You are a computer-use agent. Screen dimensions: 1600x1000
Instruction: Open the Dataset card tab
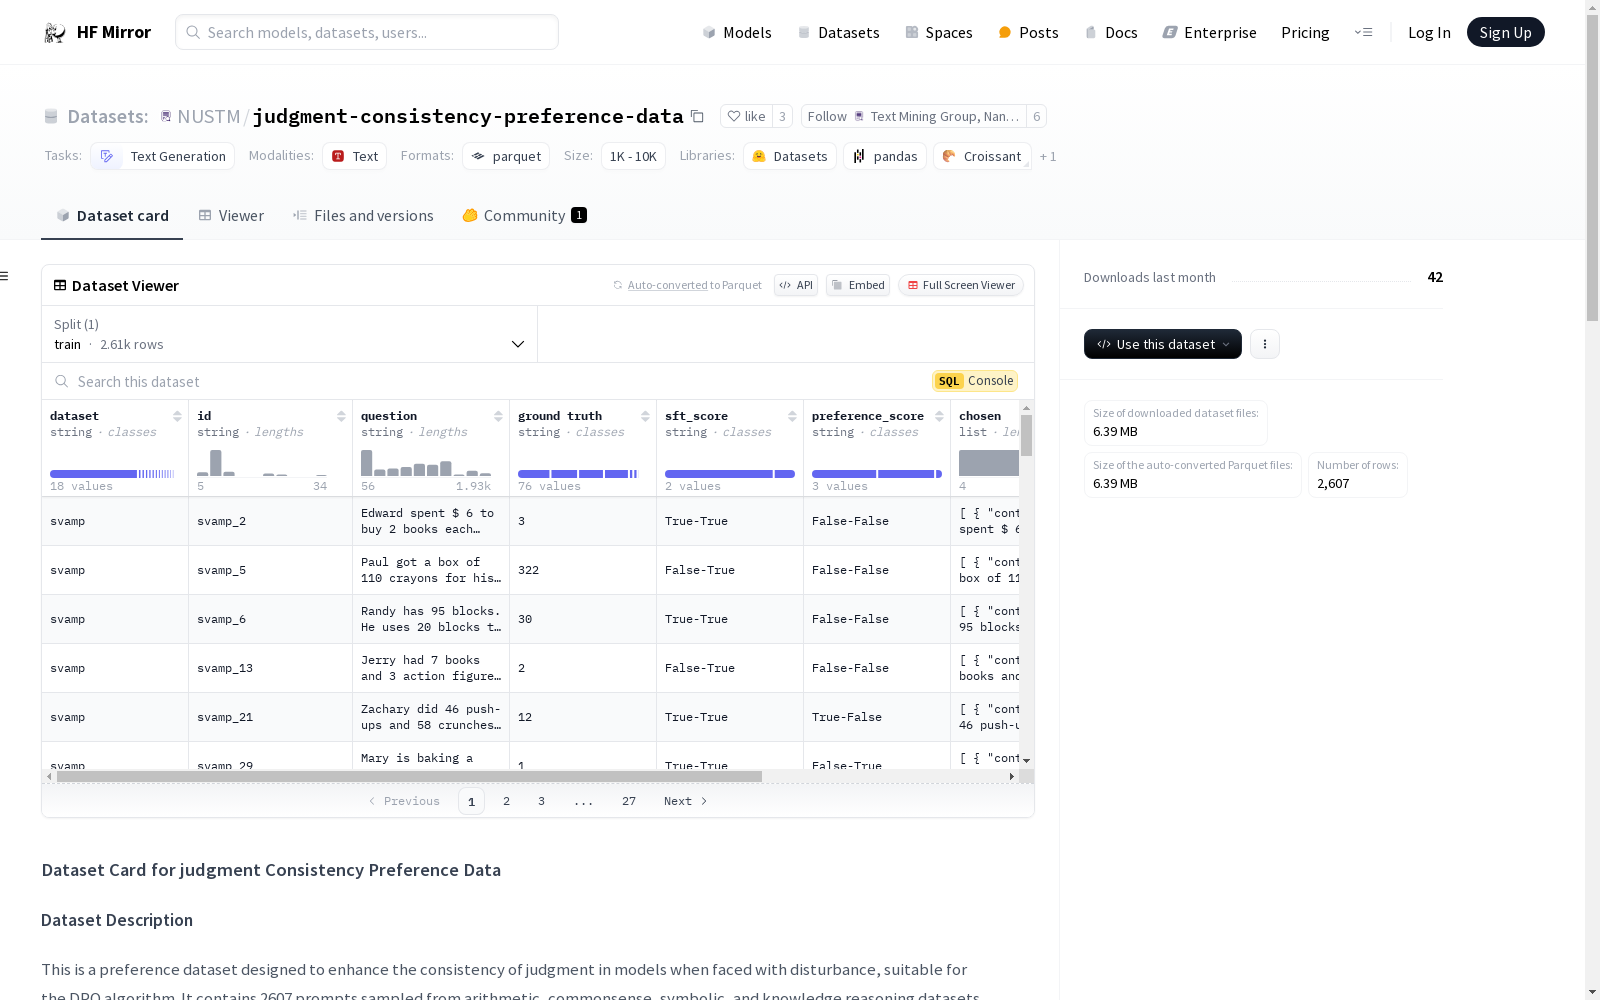pyautogui.click(x=112, y=216)
